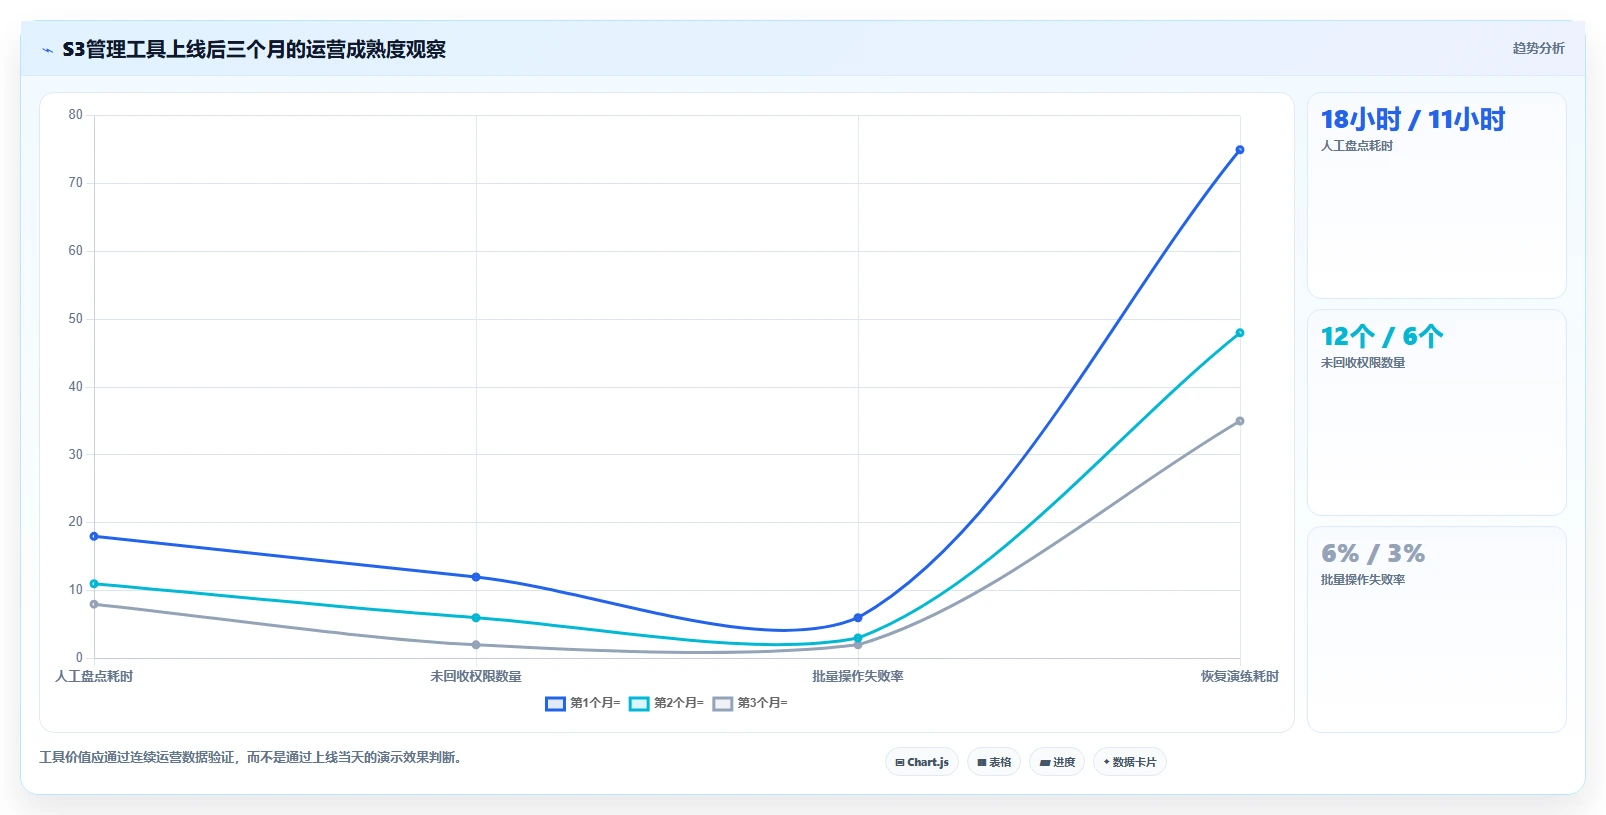Click the gray data point at 35
The image size is (1606, 815).
[x=1240, y=421]
